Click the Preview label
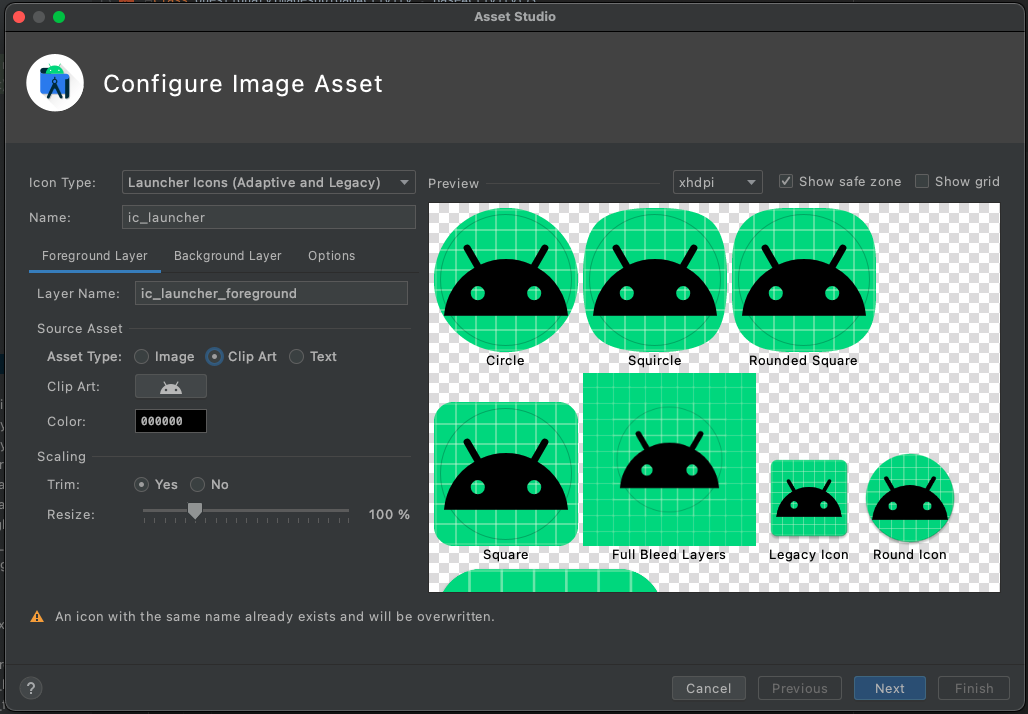Viewport: 1028px width, 714px height. click(x=454, y=184)
